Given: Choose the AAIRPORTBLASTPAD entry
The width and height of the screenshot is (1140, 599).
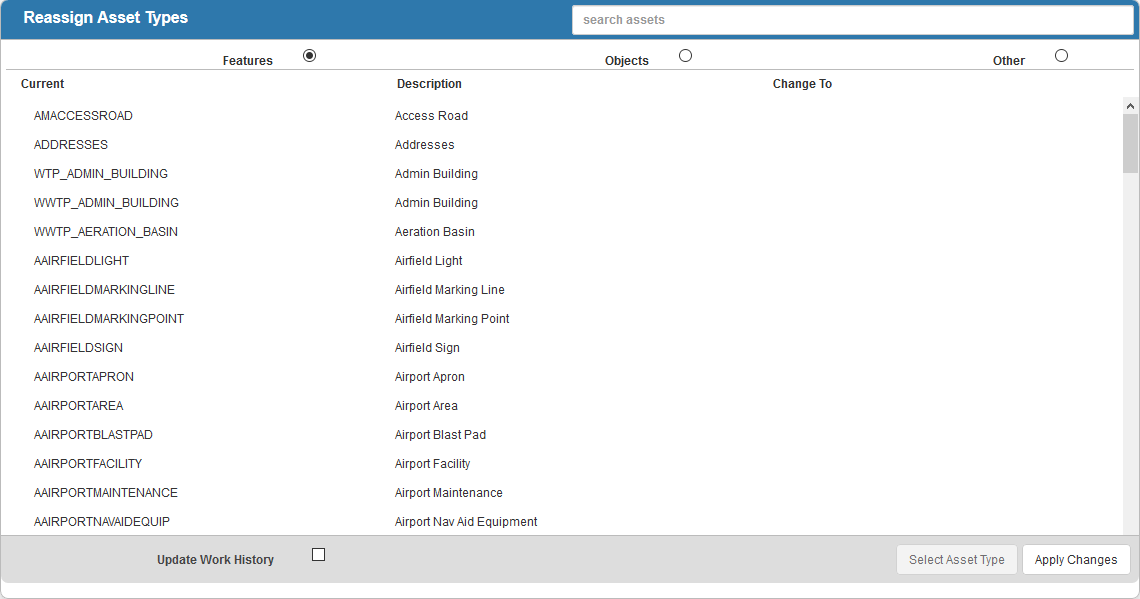Looking at the screenshot, I should pyautogui.click(x=93, y=435).
